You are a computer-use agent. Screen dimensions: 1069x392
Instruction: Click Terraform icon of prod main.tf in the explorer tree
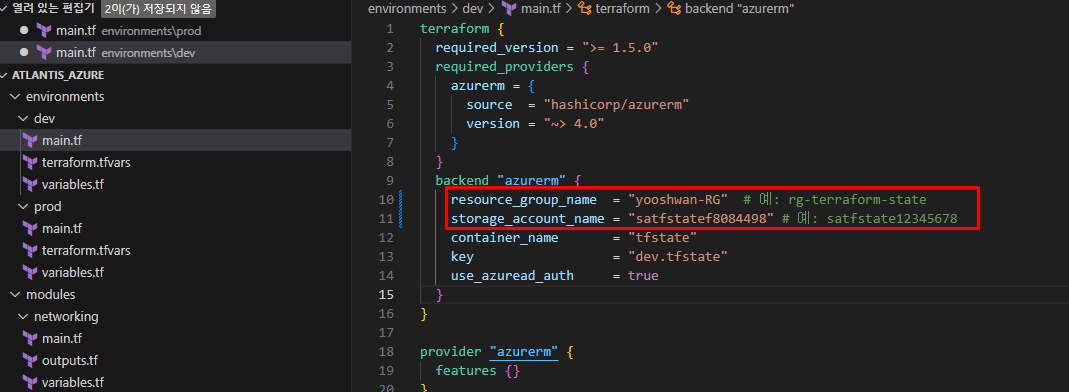coord(29,228)
